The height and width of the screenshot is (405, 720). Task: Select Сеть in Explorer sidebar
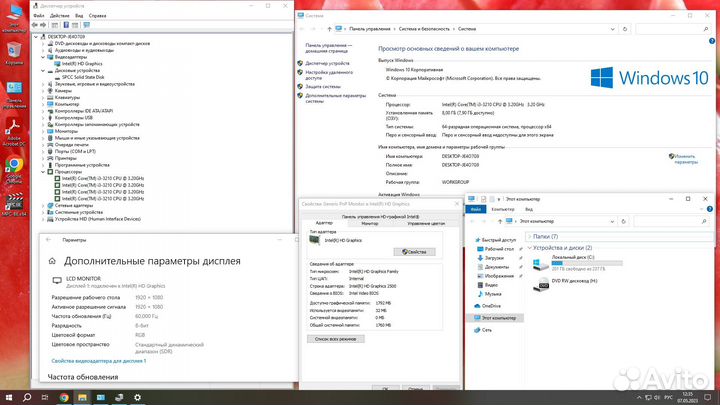486,330
